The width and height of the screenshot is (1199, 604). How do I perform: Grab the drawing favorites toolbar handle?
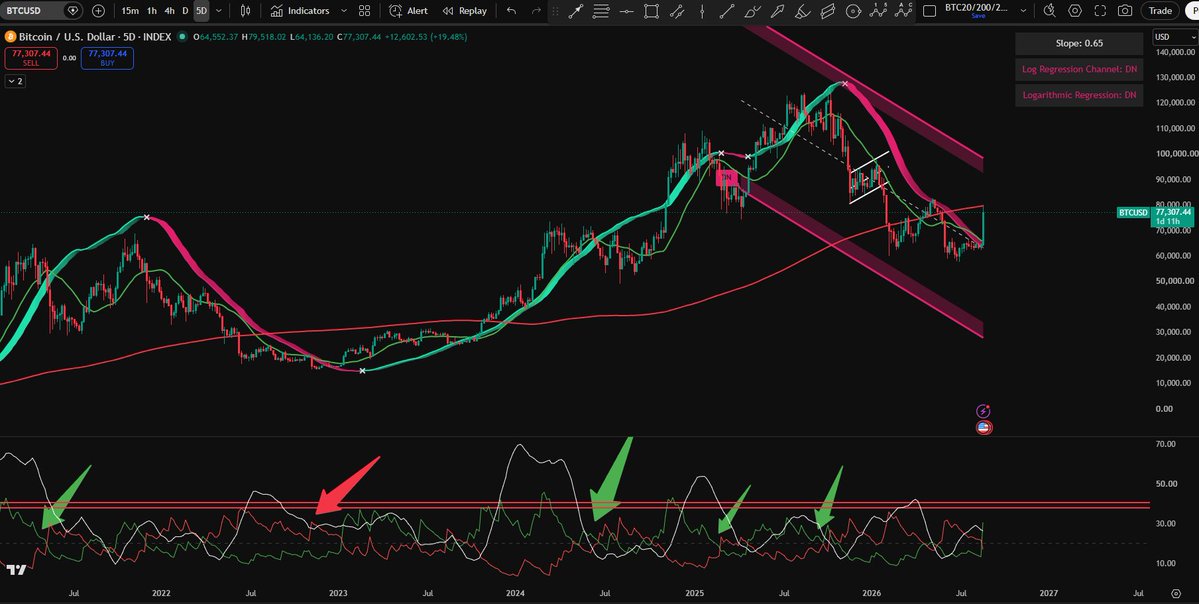[555, 11]
